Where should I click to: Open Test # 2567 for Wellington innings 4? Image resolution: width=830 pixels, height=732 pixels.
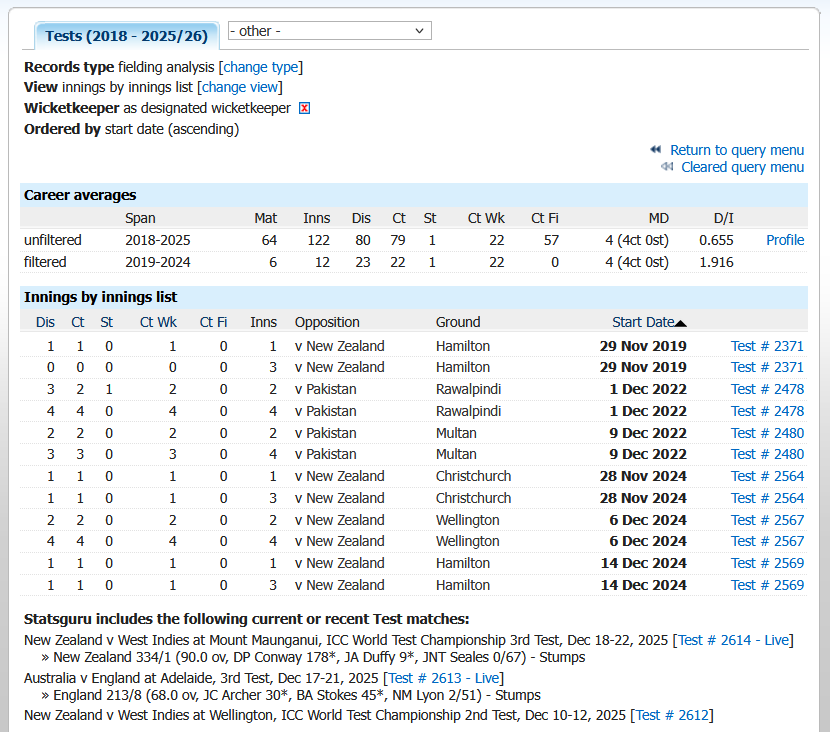pos(767,541)
